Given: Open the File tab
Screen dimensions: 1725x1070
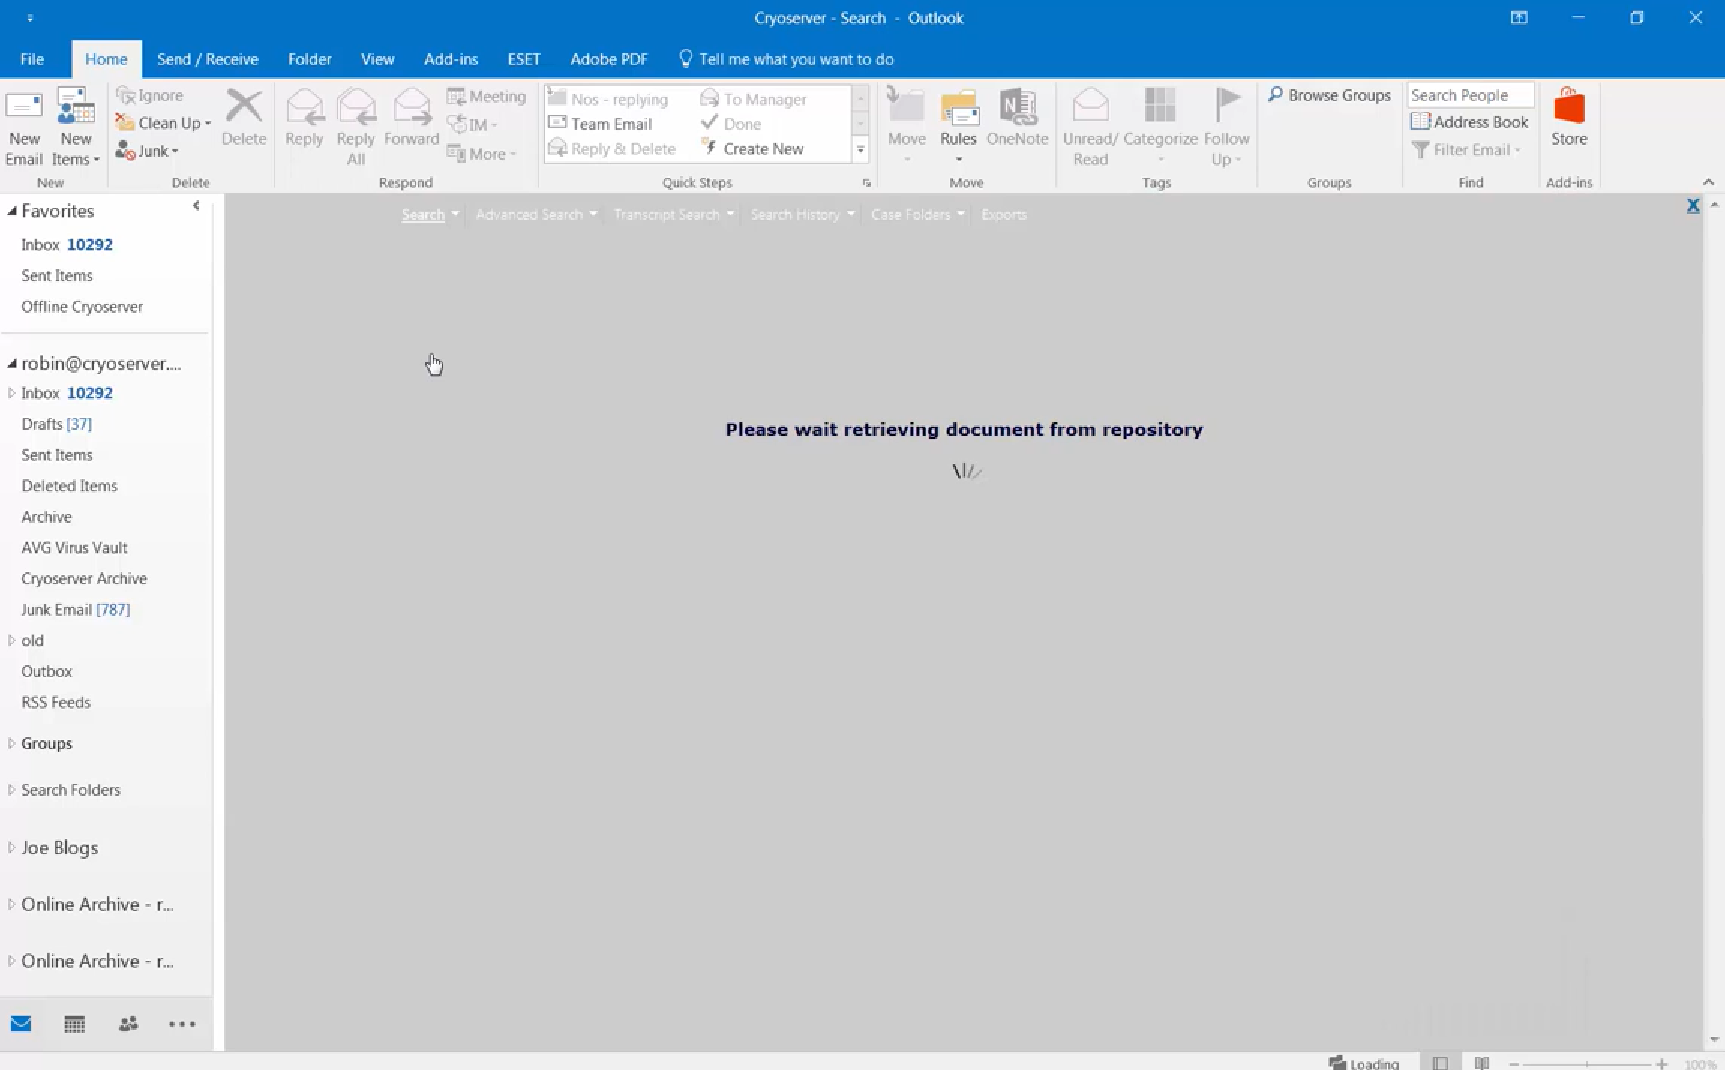Looking at the screenshot, I should pos(32,59).
